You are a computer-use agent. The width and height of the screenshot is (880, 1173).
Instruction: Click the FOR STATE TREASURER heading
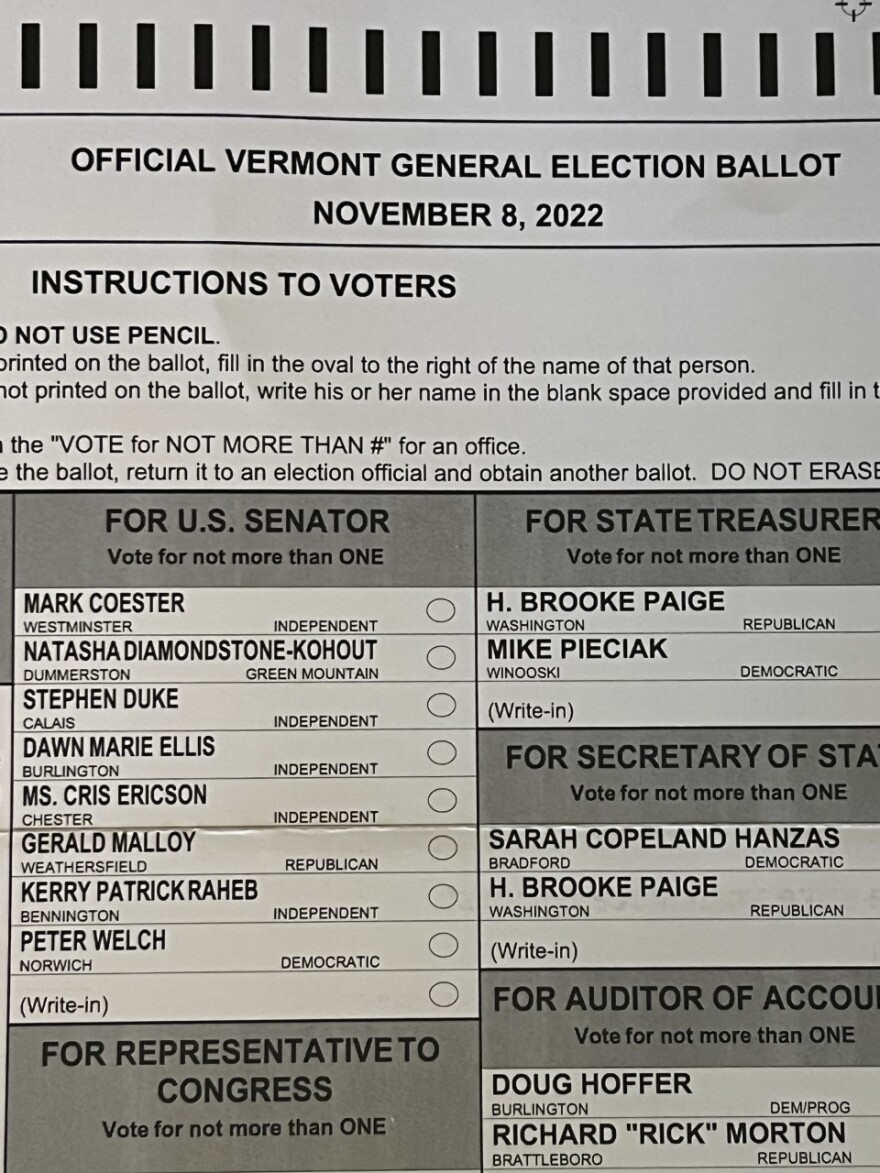pos(700,521)
